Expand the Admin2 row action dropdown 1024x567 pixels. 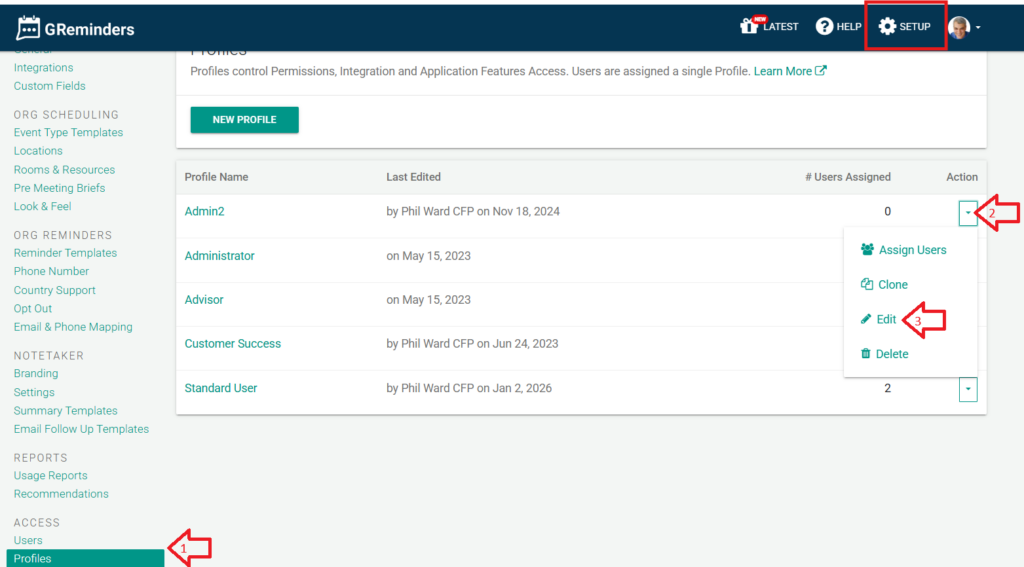point(967,212)
